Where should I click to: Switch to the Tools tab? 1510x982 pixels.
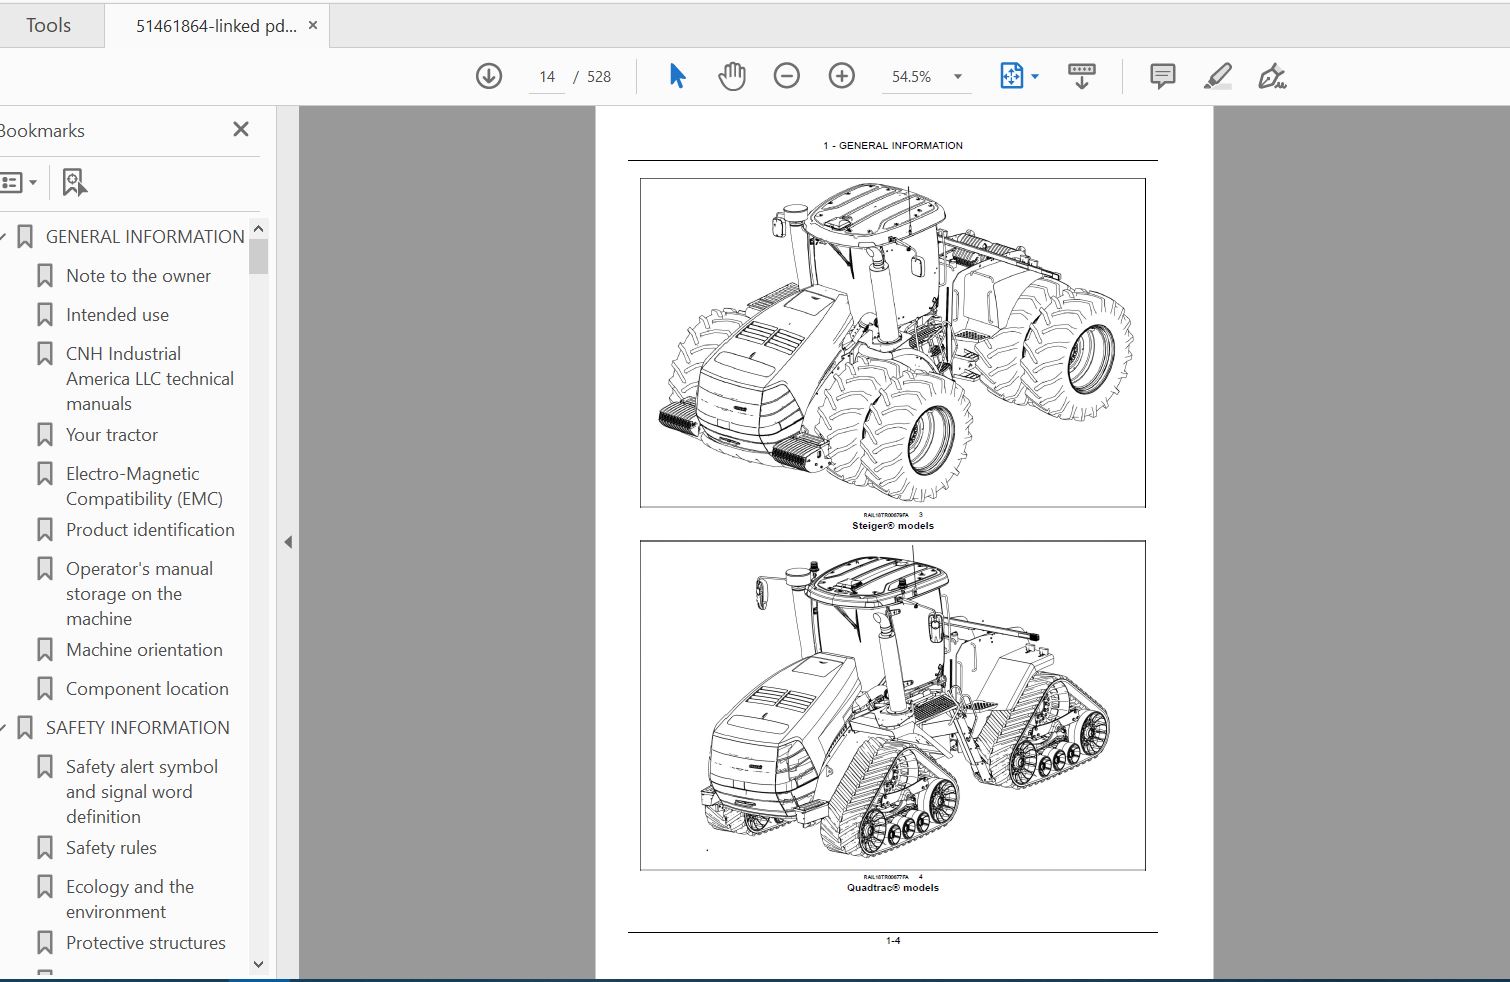[49, 25]
